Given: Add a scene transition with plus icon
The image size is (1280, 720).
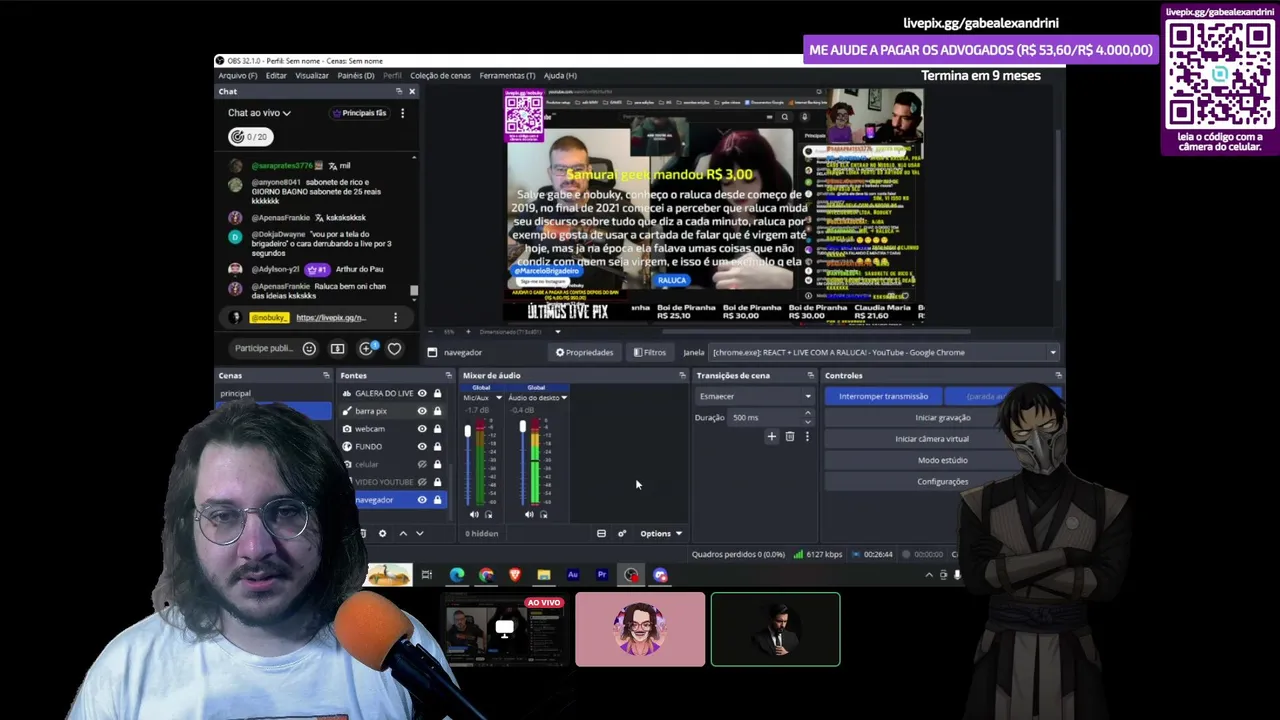Looking at the screenshot, I should [771, 436].
